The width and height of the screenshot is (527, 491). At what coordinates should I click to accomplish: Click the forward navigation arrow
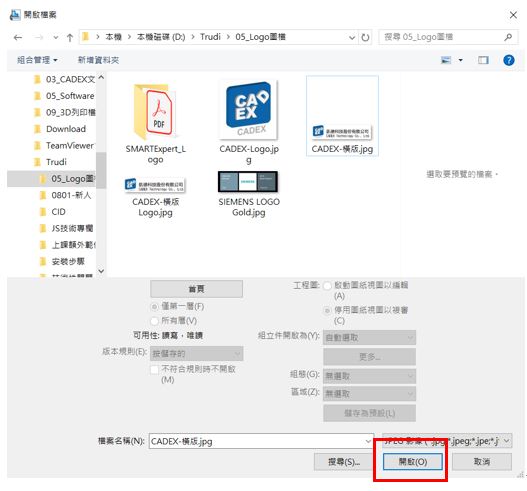[x=39, y=37]
